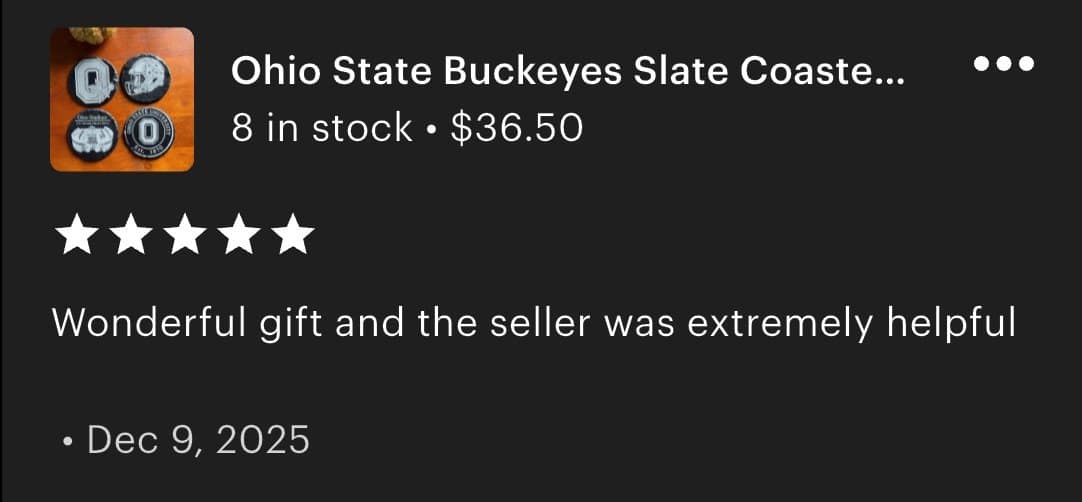Image resolution: width=1082 pixels, height=502 pixels.
Task: Open the three-dot more options menu
Action: pos(1003,64)
